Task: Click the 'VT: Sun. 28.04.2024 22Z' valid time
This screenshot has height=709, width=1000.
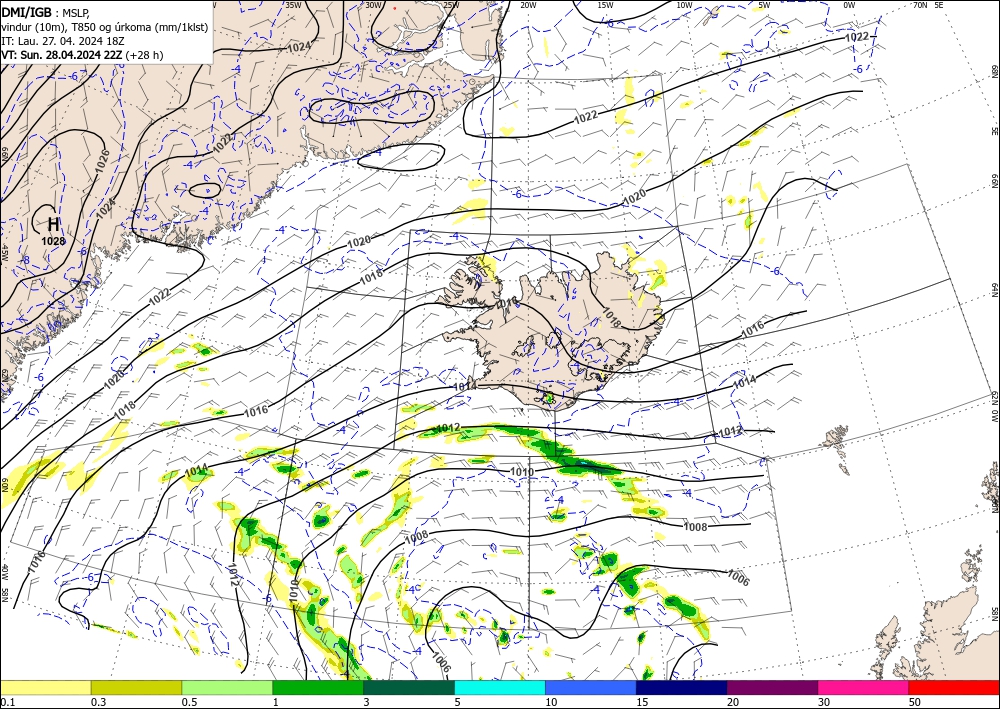Action: (x=62, y=55)
